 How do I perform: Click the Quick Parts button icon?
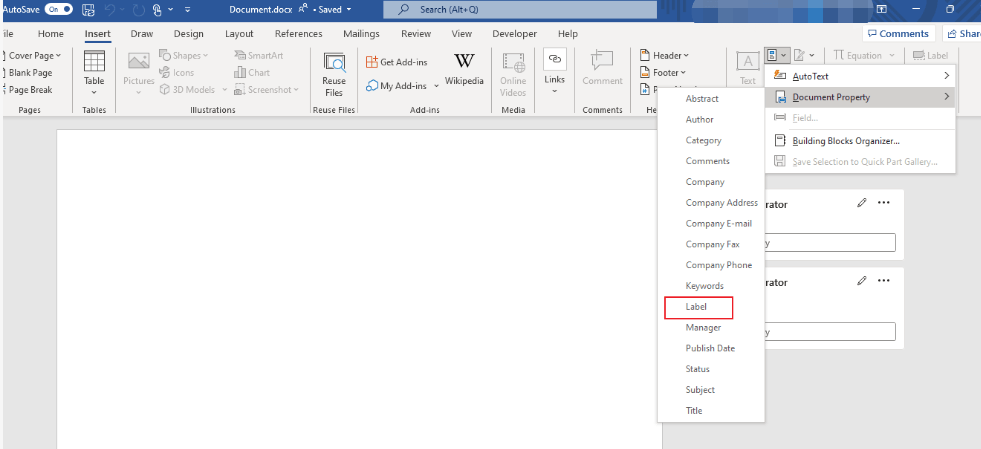[772, 56]
